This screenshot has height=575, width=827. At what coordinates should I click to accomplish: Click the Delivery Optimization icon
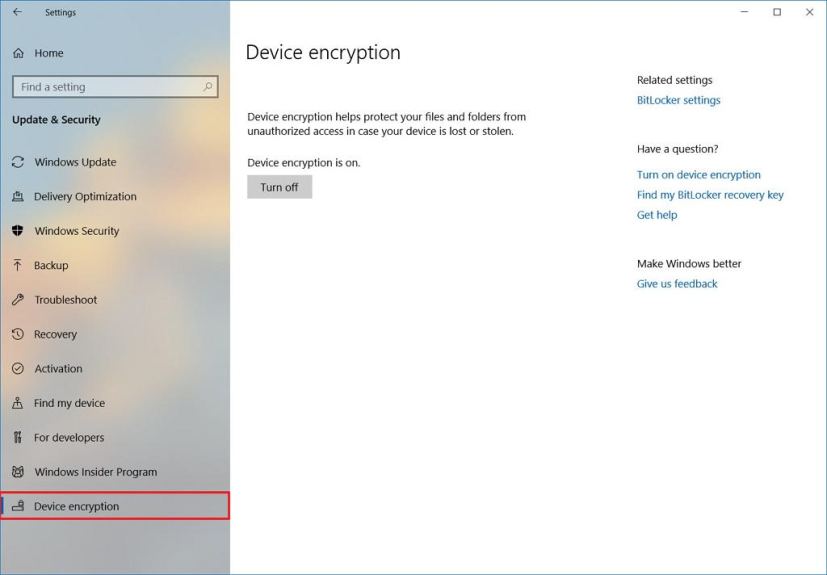(x=18, y=196)
